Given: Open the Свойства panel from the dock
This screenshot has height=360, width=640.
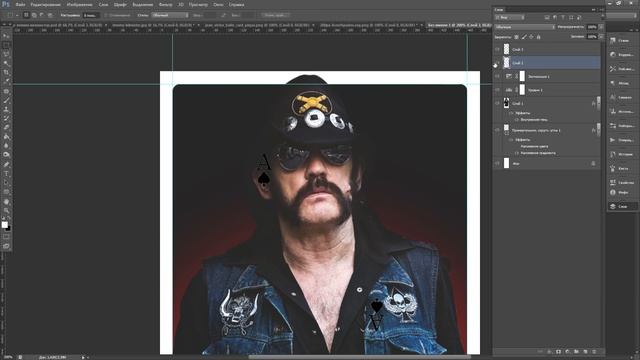Looking at the screenshot, I should [x=623, y=182].
